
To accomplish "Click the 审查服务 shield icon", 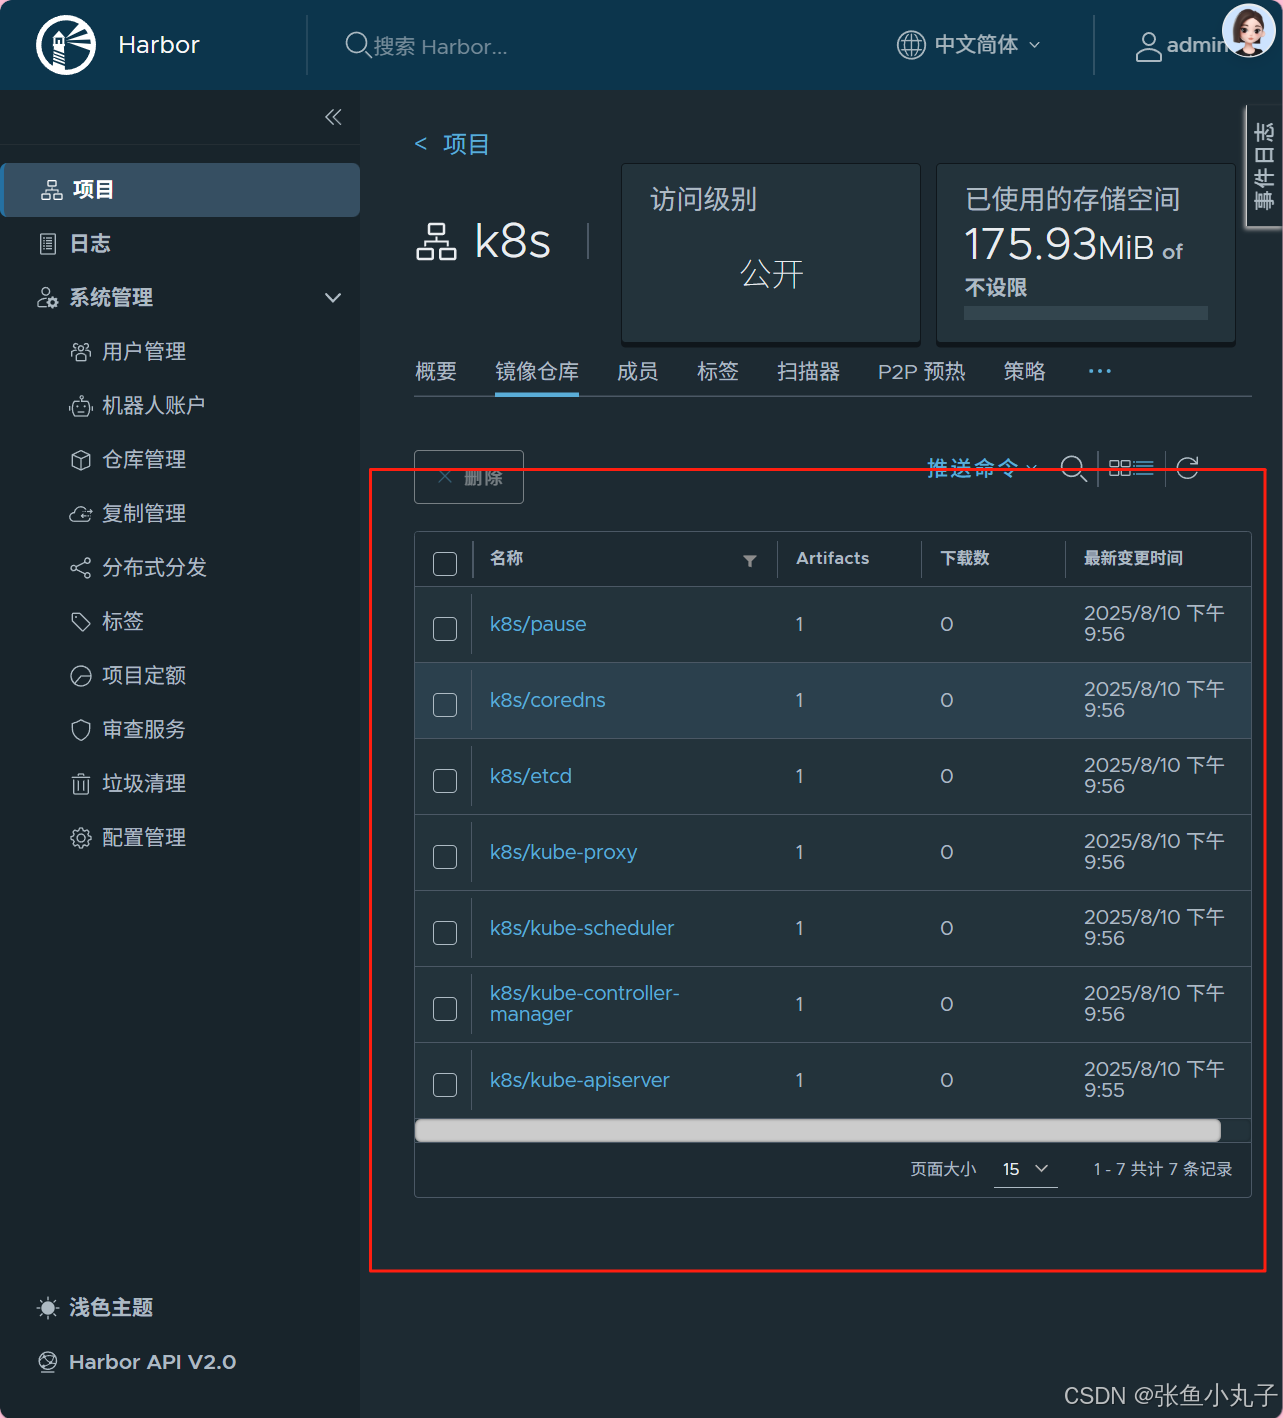I will click(81, 730).
